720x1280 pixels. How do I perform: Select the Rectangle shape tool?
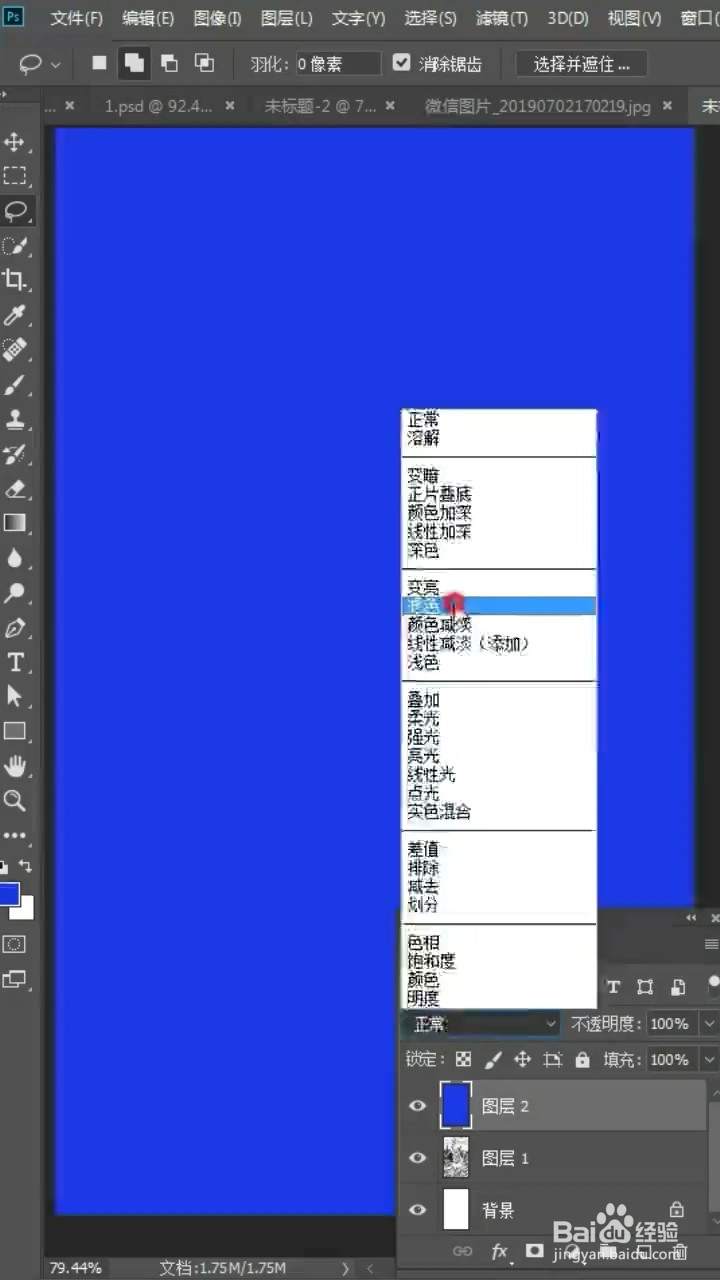click(15, 731)
